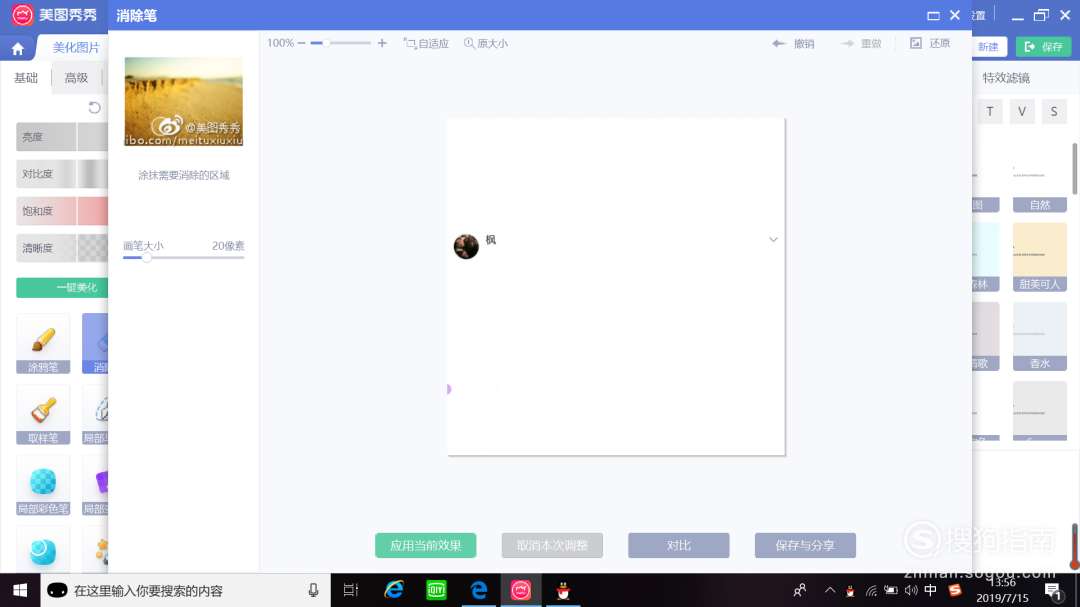Screen dimensions: 1080x607
Task: Open Microsoft Edge from taskbar
Action: pos(479,590)
